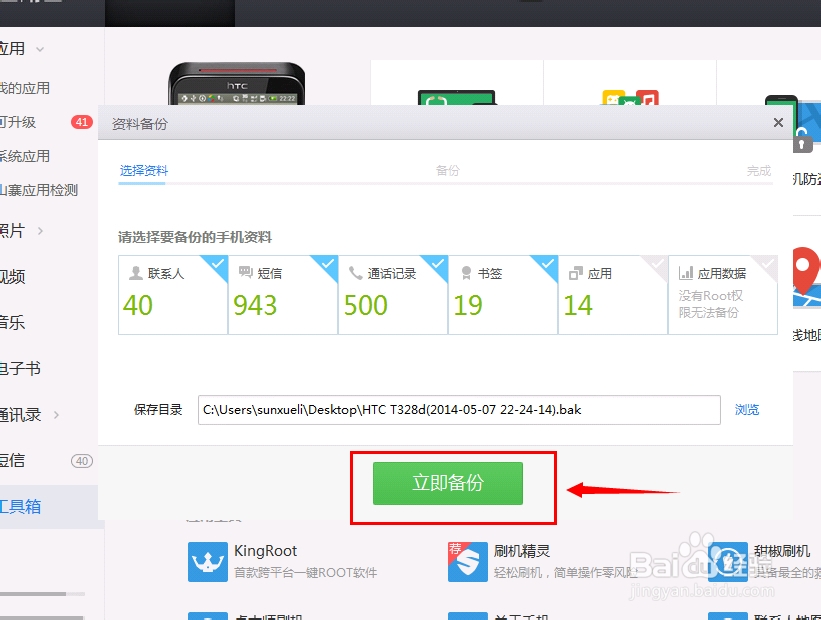Expand the 通讯录 sidebar arrow
The image size is (821, 620).
coord(56,415)
